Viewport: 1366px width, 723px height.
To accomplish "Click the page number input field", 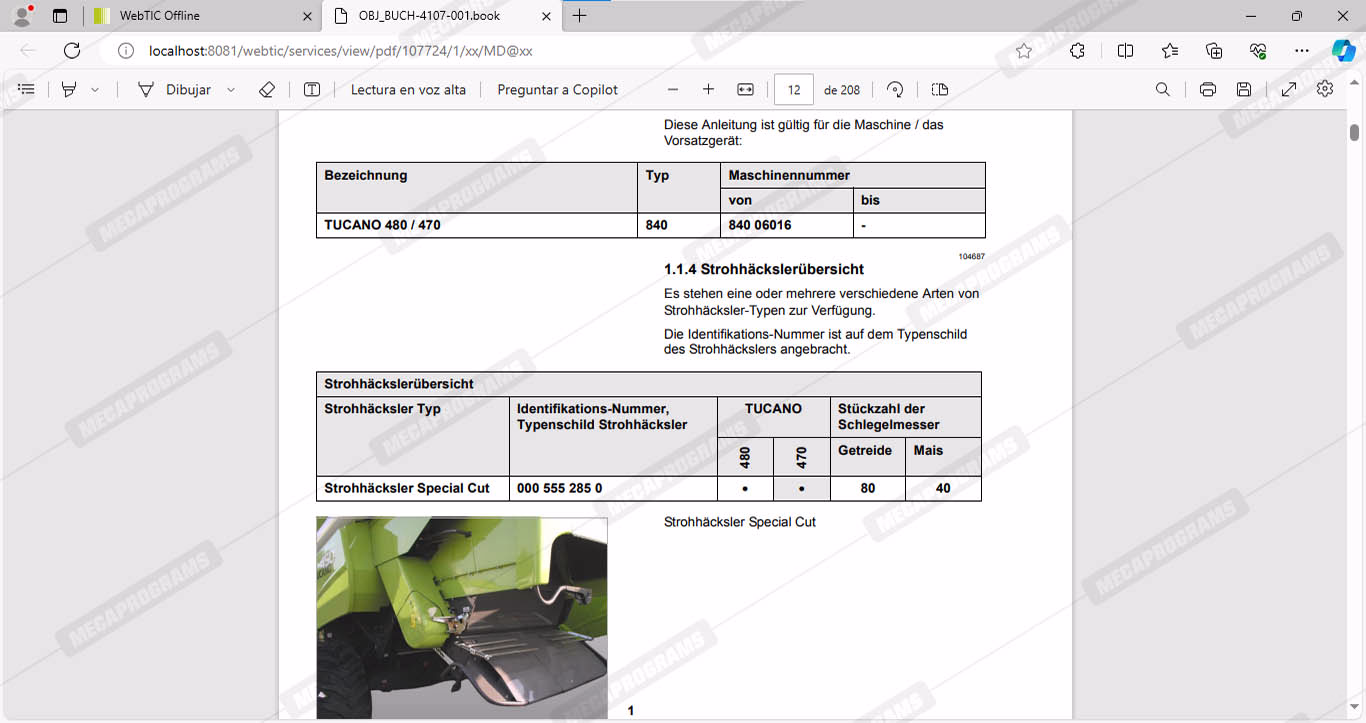I will click(794, 89).
